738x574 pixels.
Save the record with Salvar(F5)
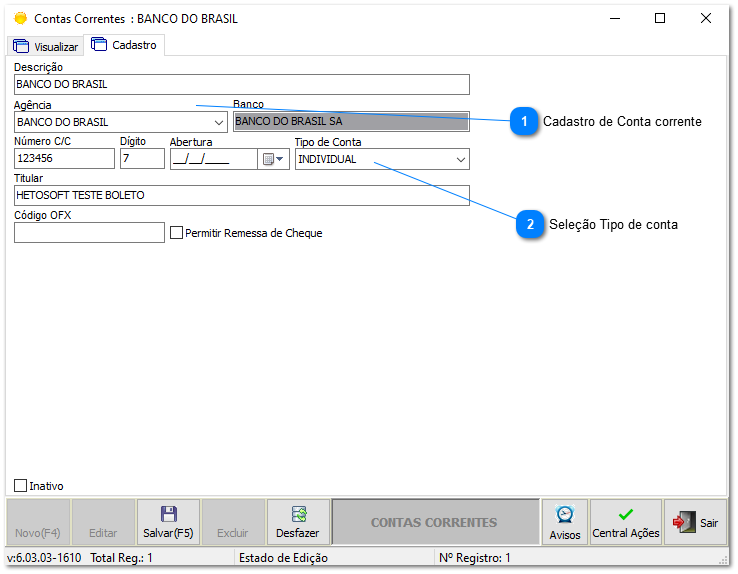click(x=168, y=522)
